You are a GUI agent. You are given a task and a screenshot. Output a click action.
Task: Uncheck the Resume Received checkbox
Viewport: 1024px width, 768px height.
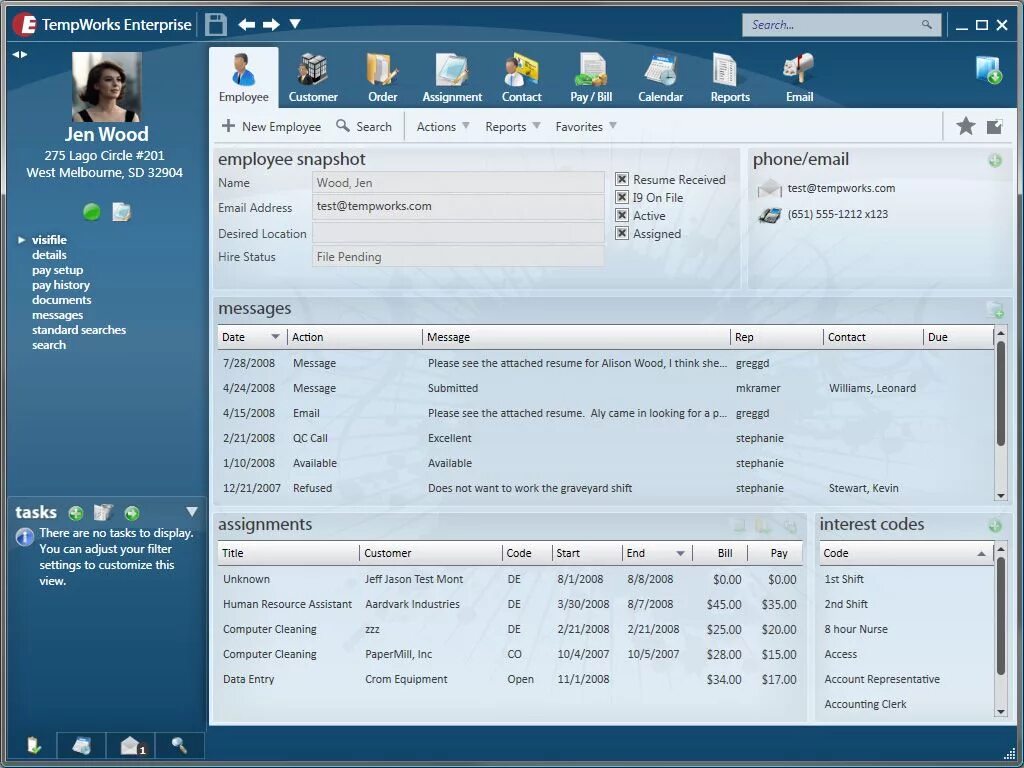(x=622, y=179)
